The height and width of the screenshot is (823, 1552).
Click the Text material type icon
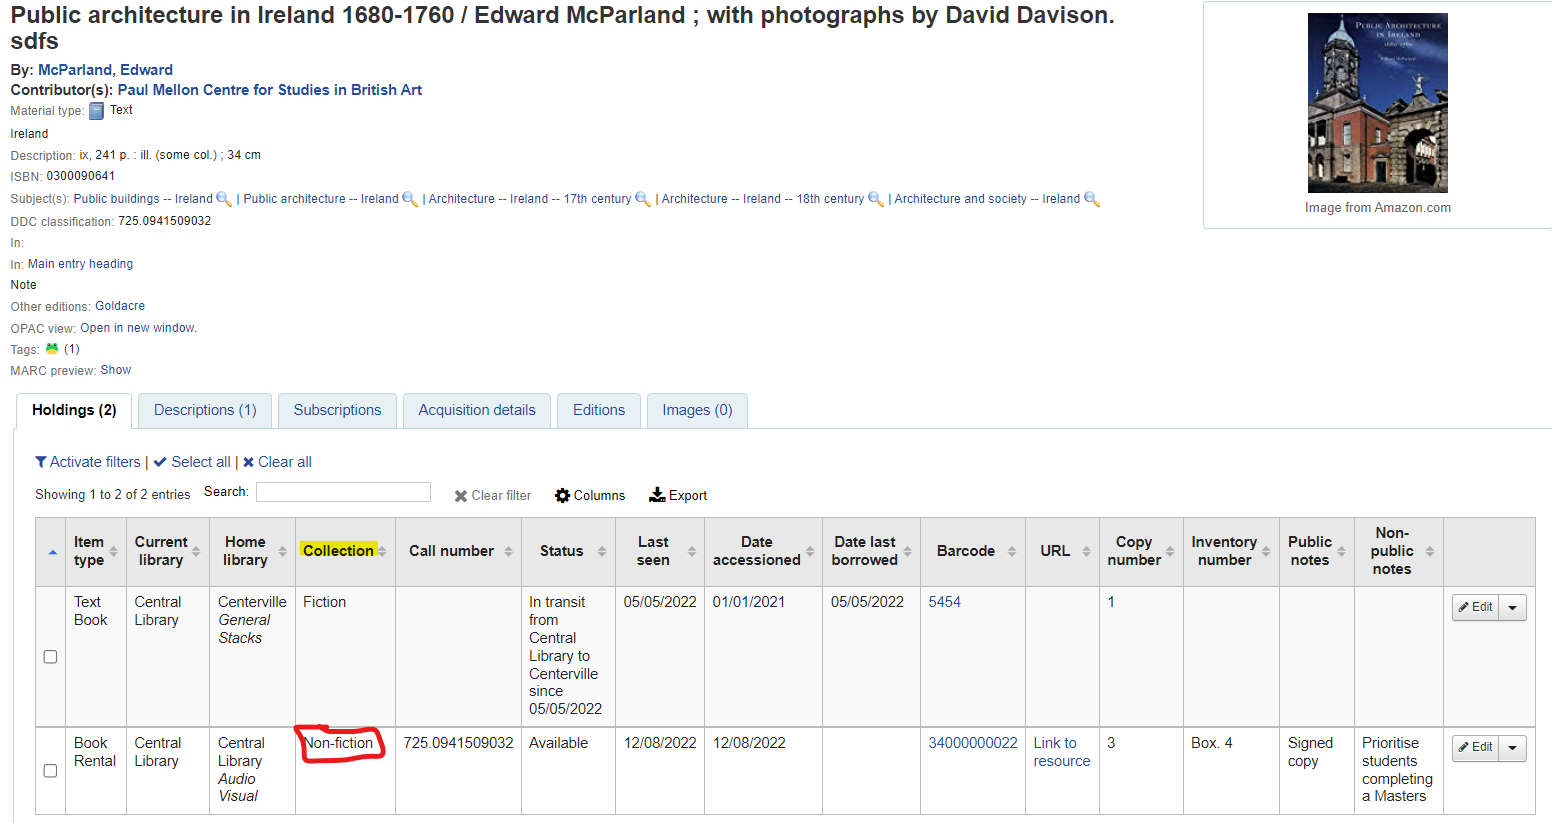97,111
